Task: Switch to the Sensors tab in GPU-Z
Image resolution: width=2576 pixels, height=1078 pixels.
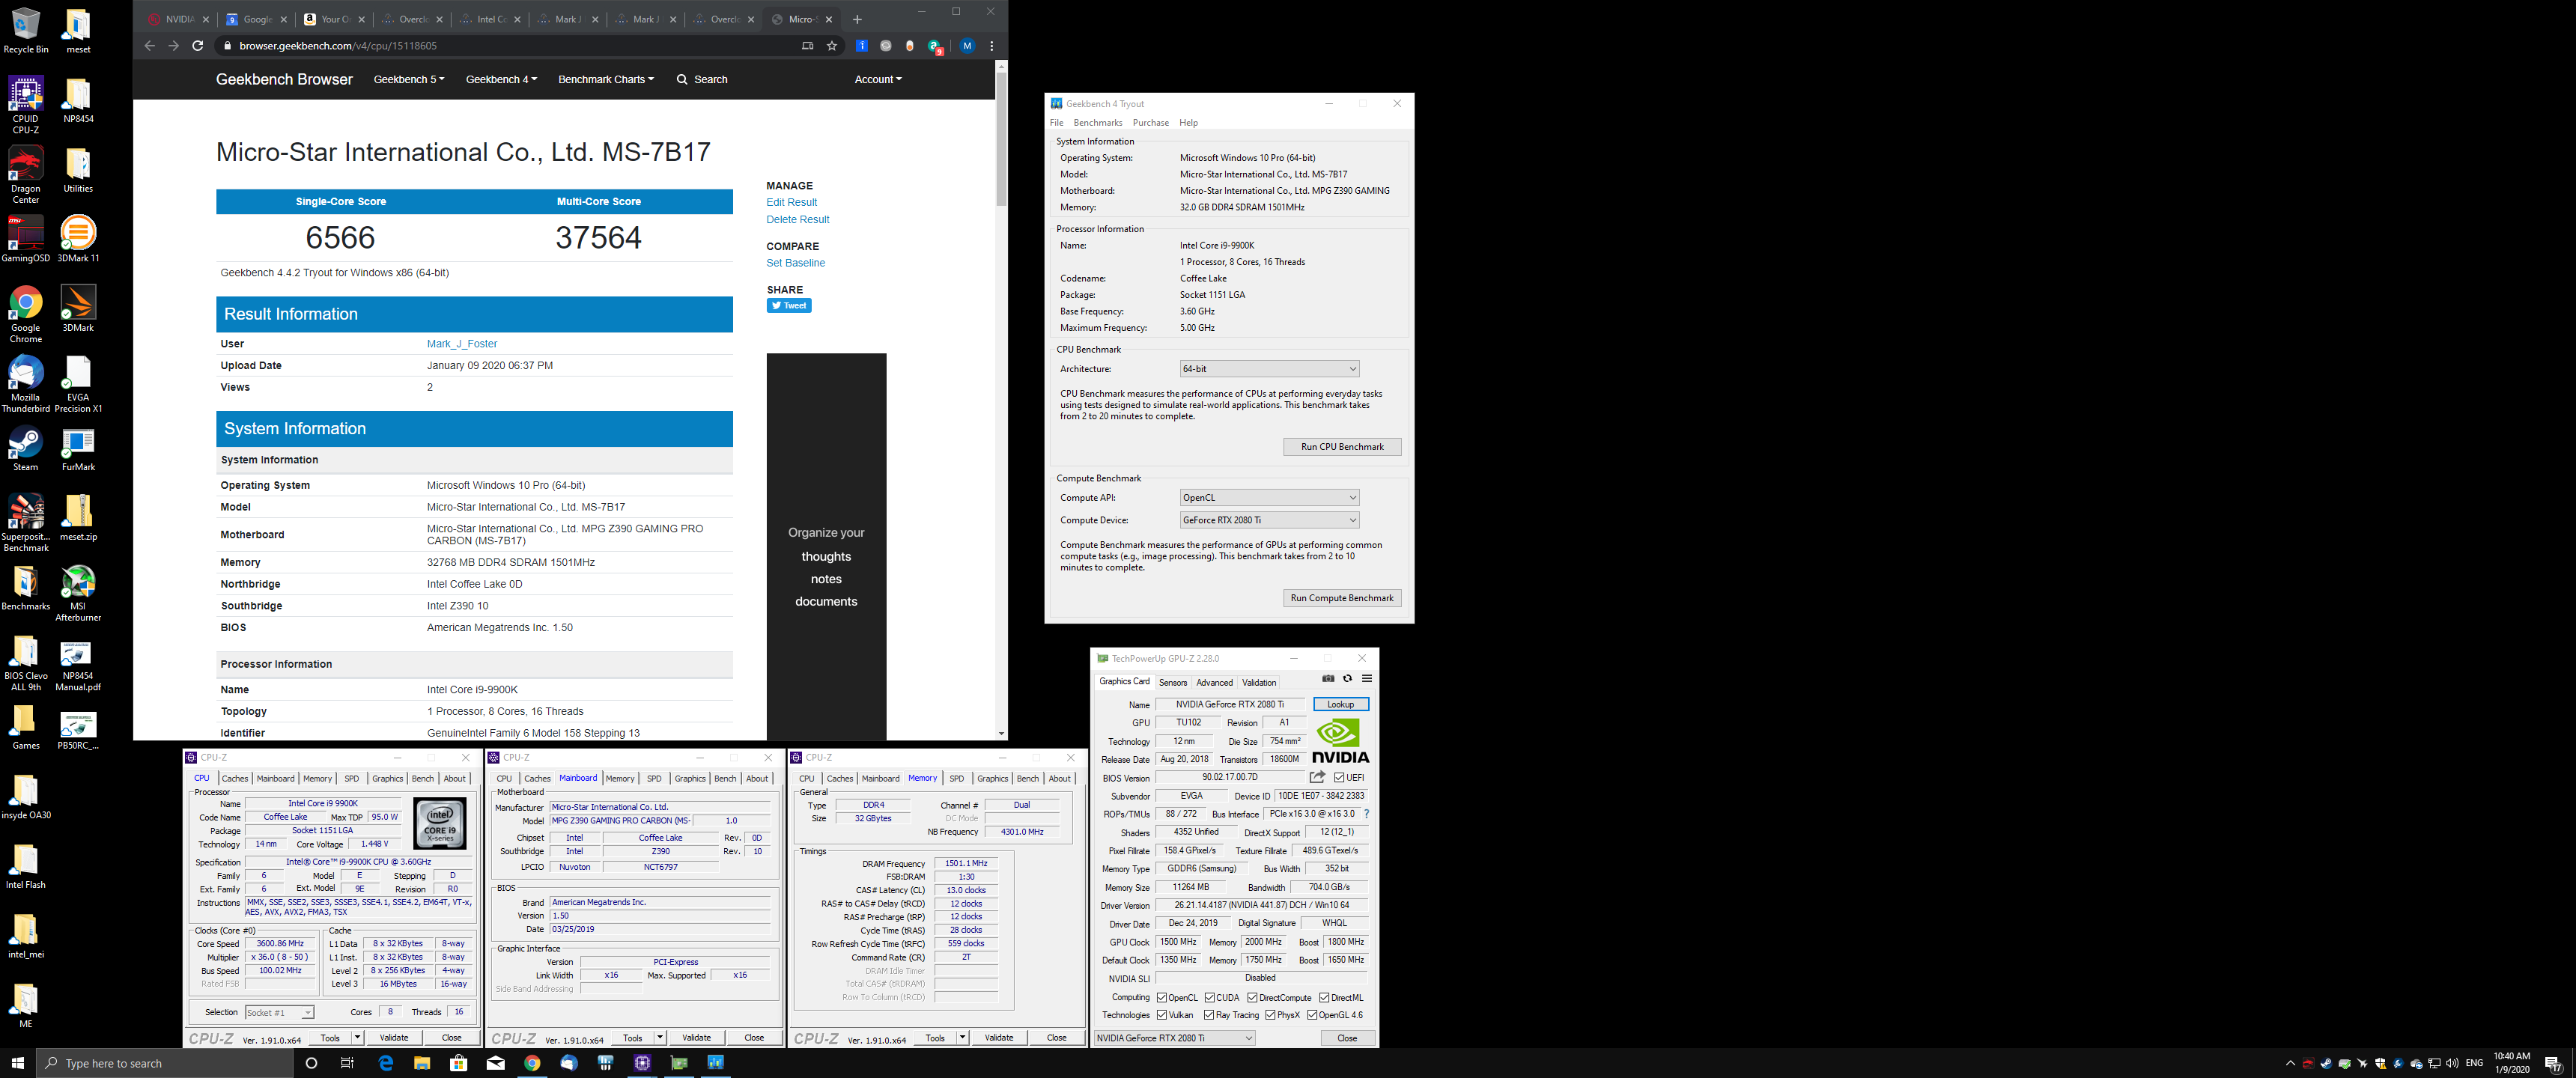Action: (x=1172, y=683)
